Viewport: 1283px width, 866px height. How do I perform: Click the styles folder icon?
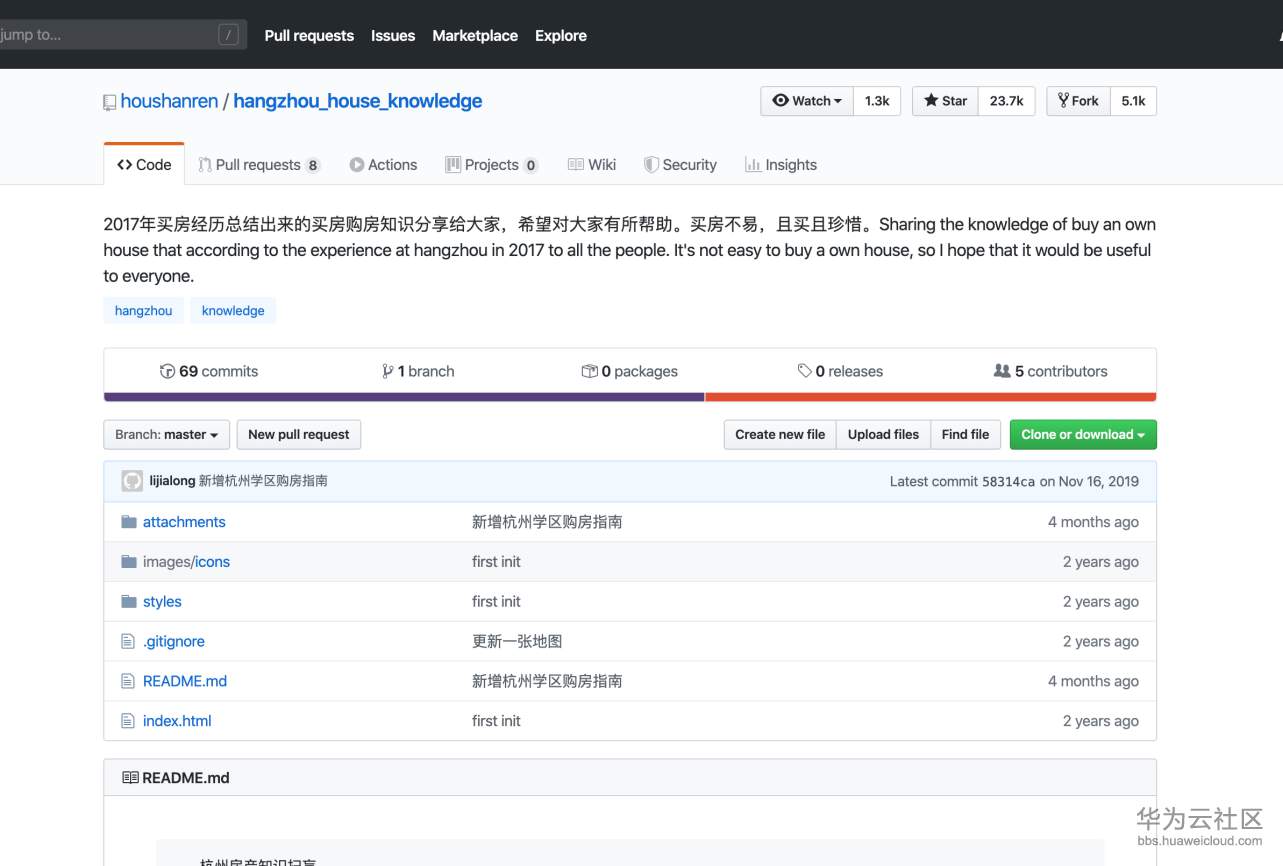[x=128, y=602]
